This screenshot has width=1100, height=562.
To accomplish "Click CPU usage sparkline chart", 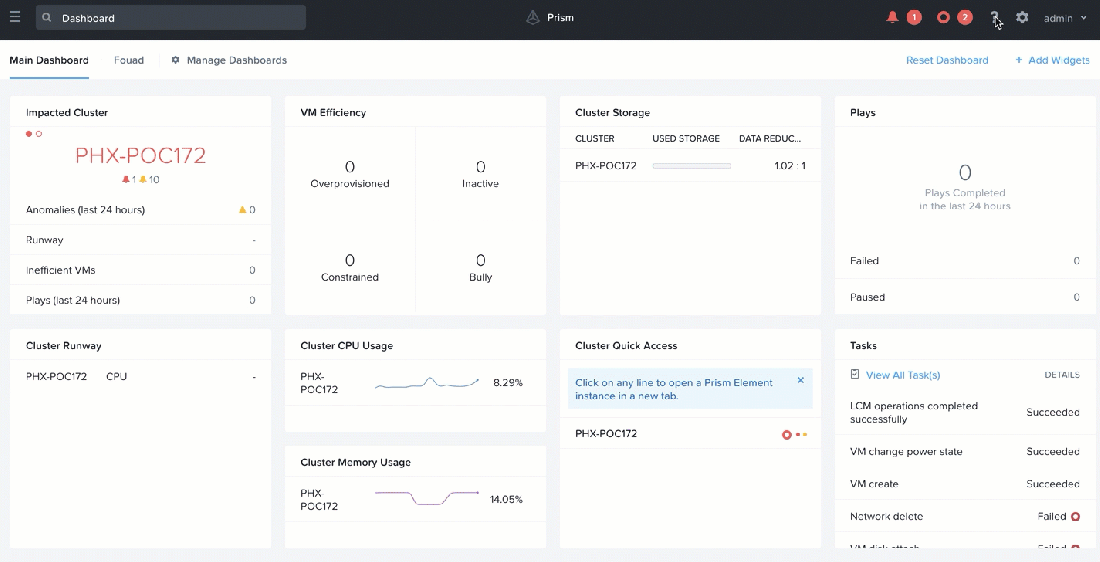I will (427, 383).
